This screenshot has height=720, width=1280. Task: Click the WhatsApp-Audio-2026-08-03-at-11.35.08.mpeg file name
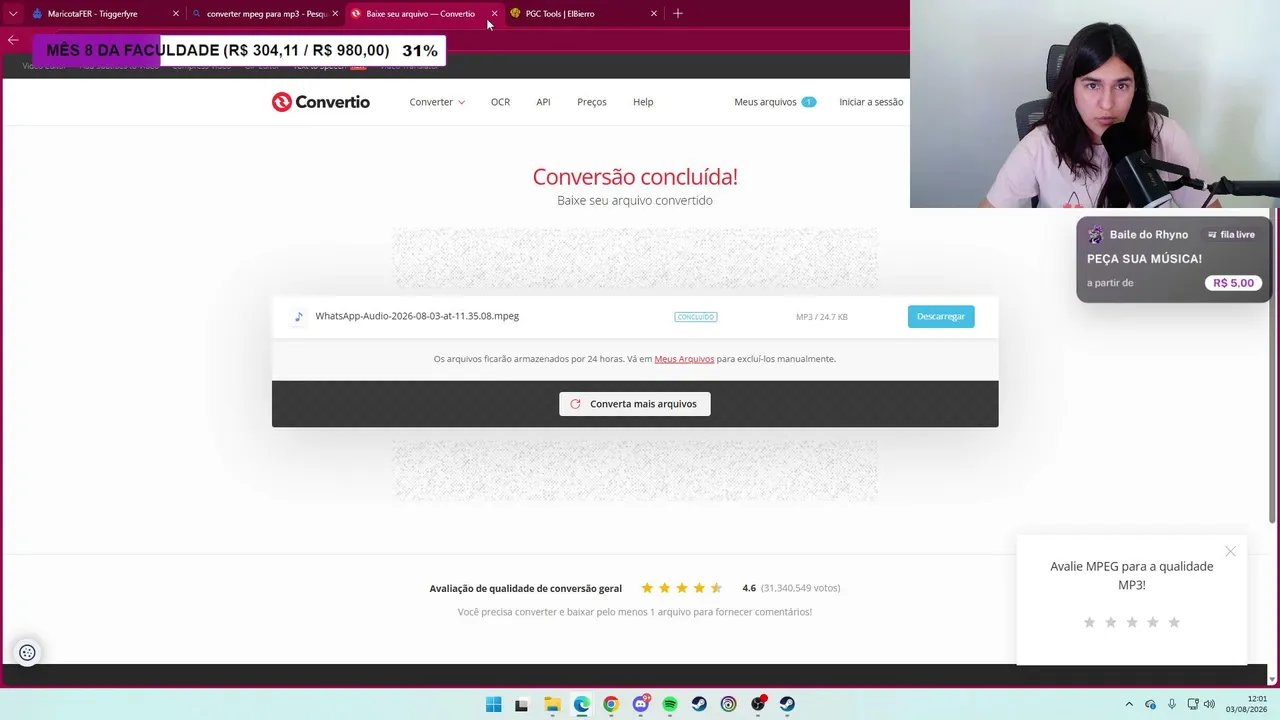[417, 316]
